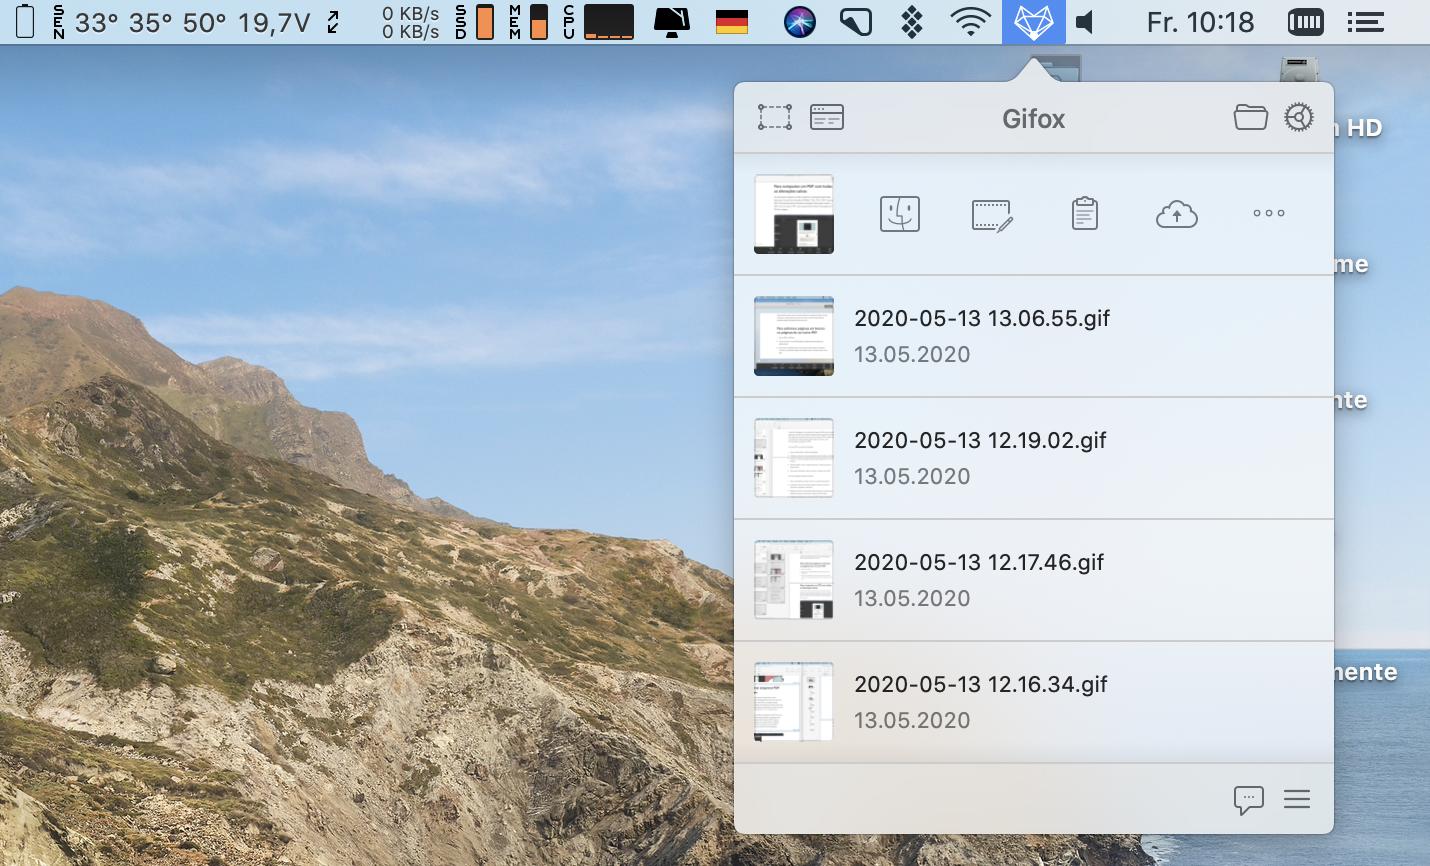Viewport: 1430px width, 866px height.
Task: Click the Gifox fox menu bar icon
Action: click(1034, 22)
